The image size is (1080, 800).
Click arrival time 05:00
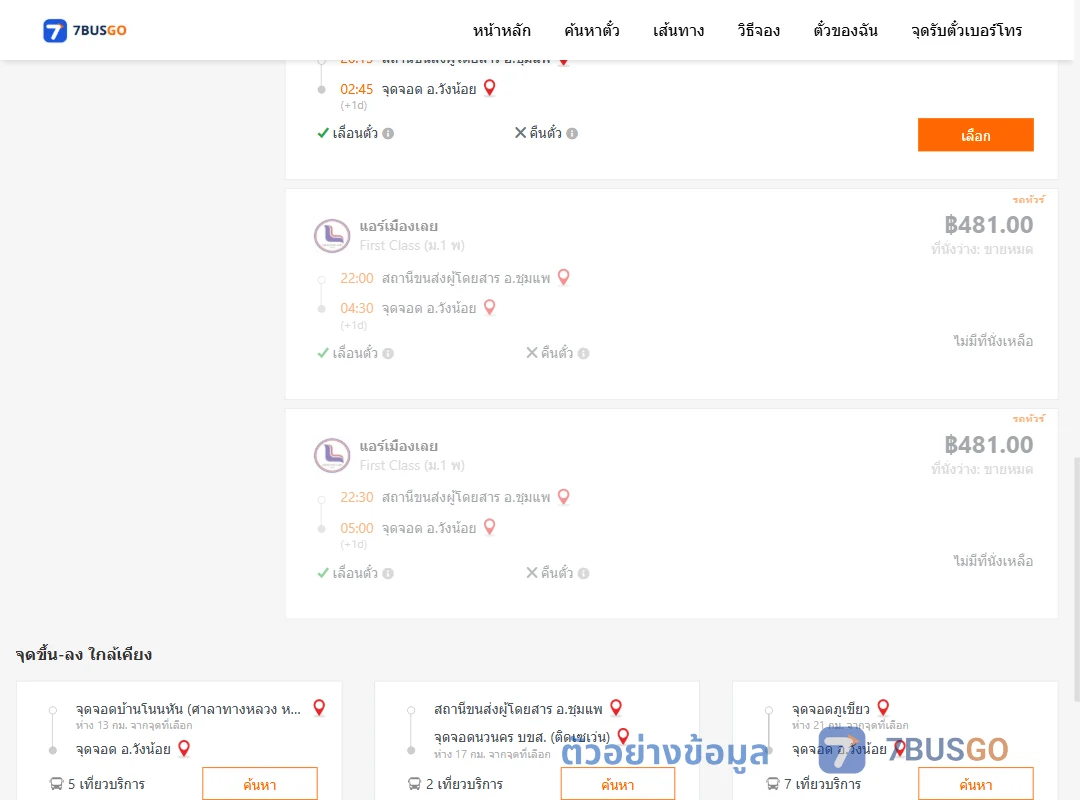(357, 529)
